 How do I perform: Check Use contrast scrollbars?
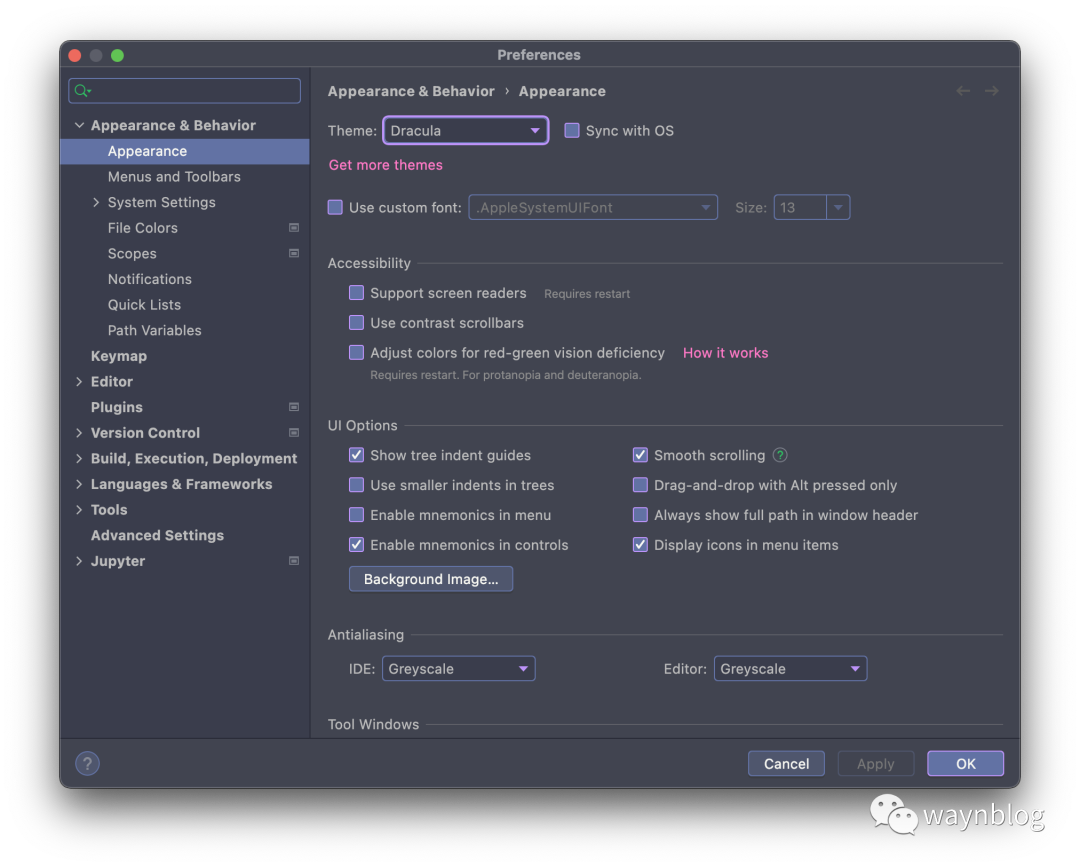[356, 323]
